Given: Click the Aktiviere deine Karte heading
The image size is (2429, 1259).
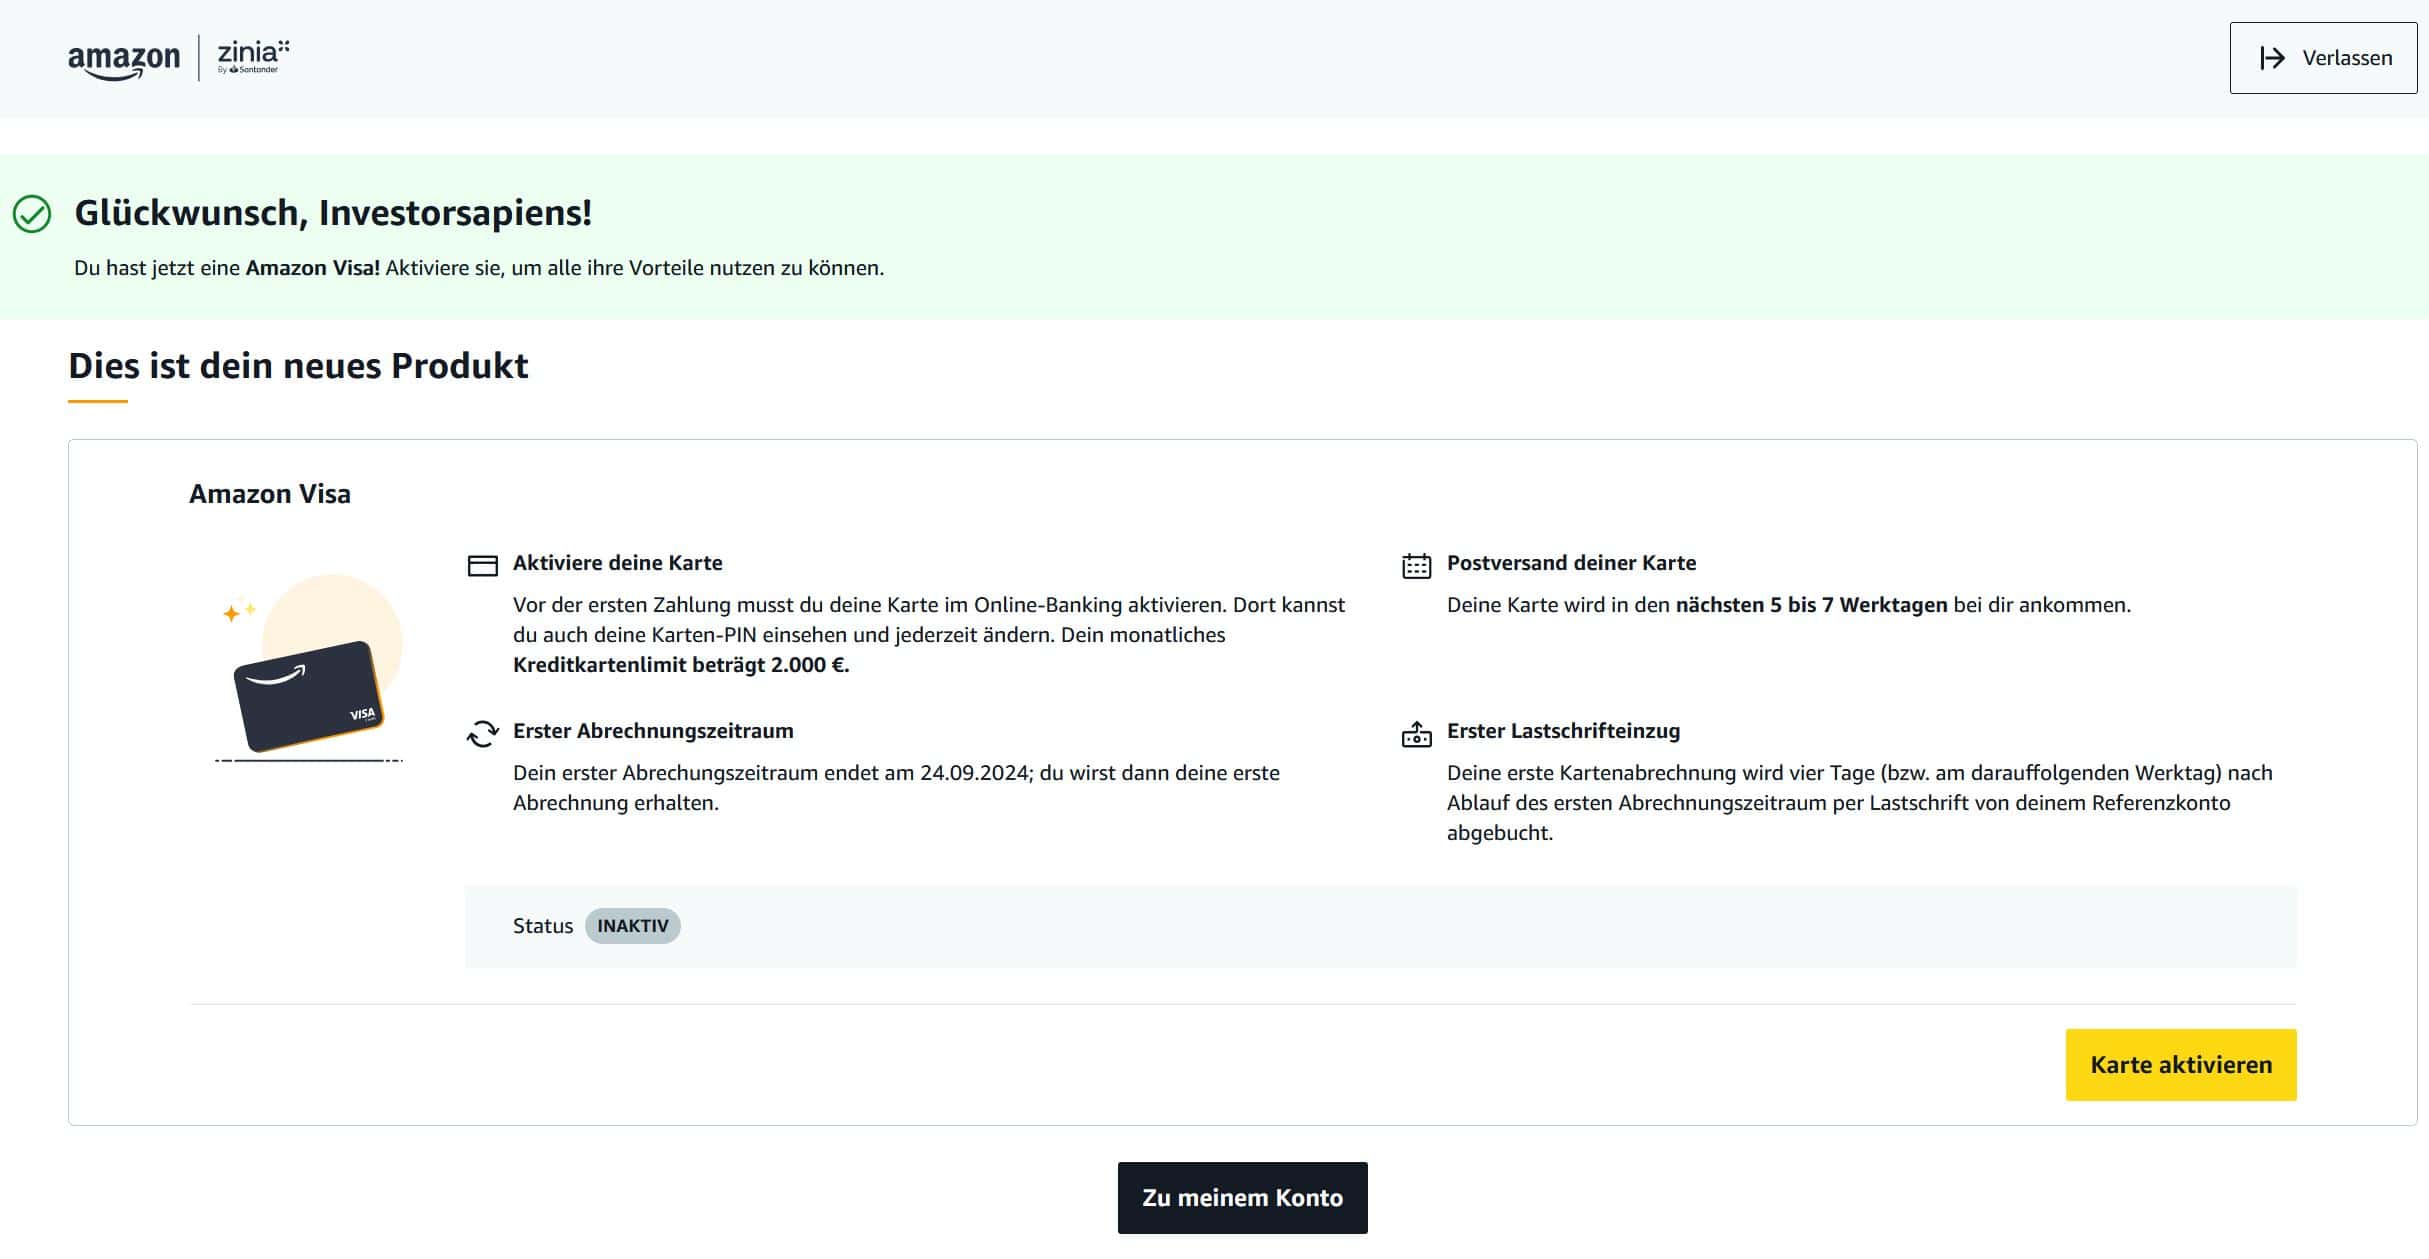Looking at the screenshot, I should click(x=618, y=563).
